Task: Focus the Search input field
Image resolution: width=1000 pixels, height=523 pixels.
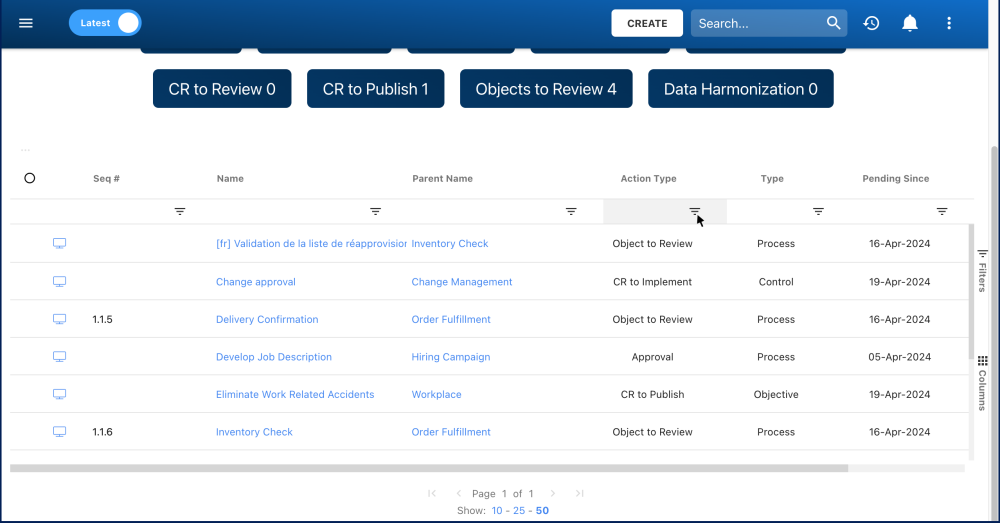Action: click(x=758, y=23)
